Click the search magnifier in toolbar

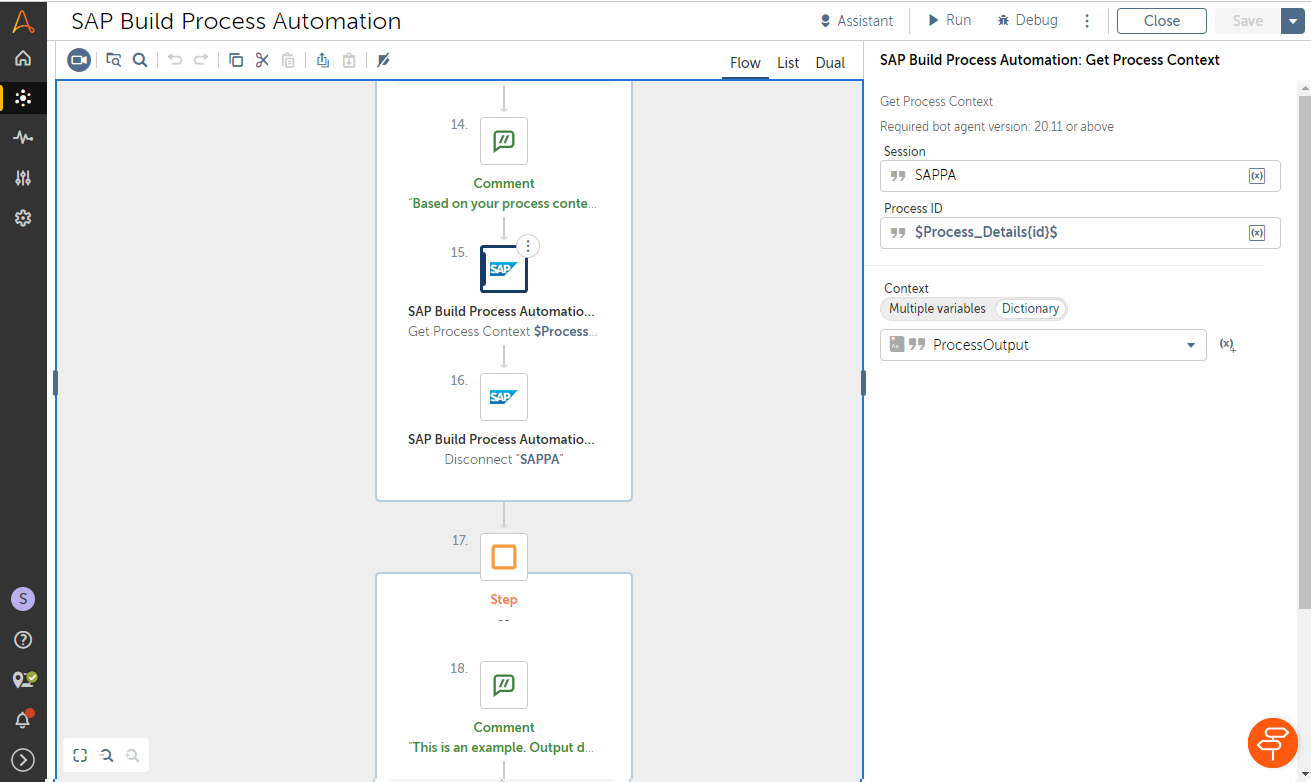pyautogui.click(x=140, y=60)
